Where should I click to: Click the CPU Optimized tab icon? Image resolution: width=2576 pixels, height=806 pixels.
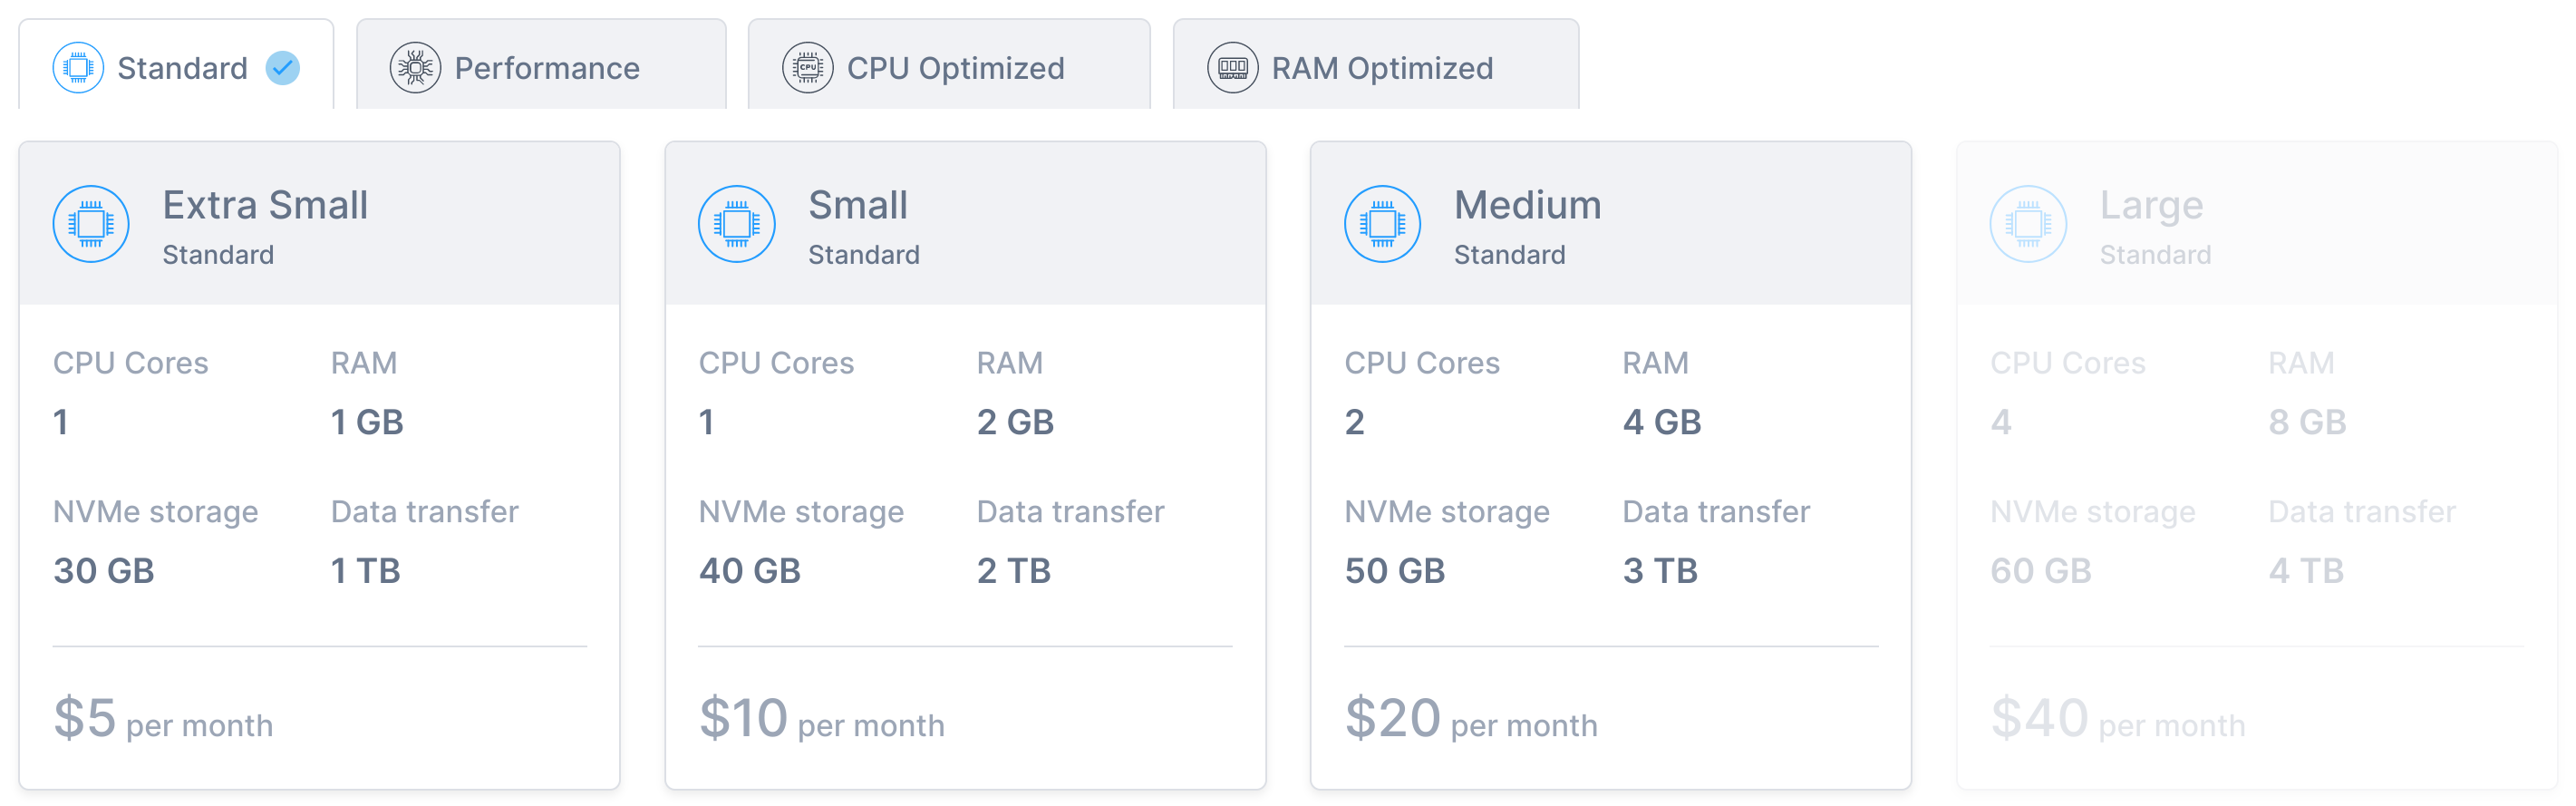point(808,68)
